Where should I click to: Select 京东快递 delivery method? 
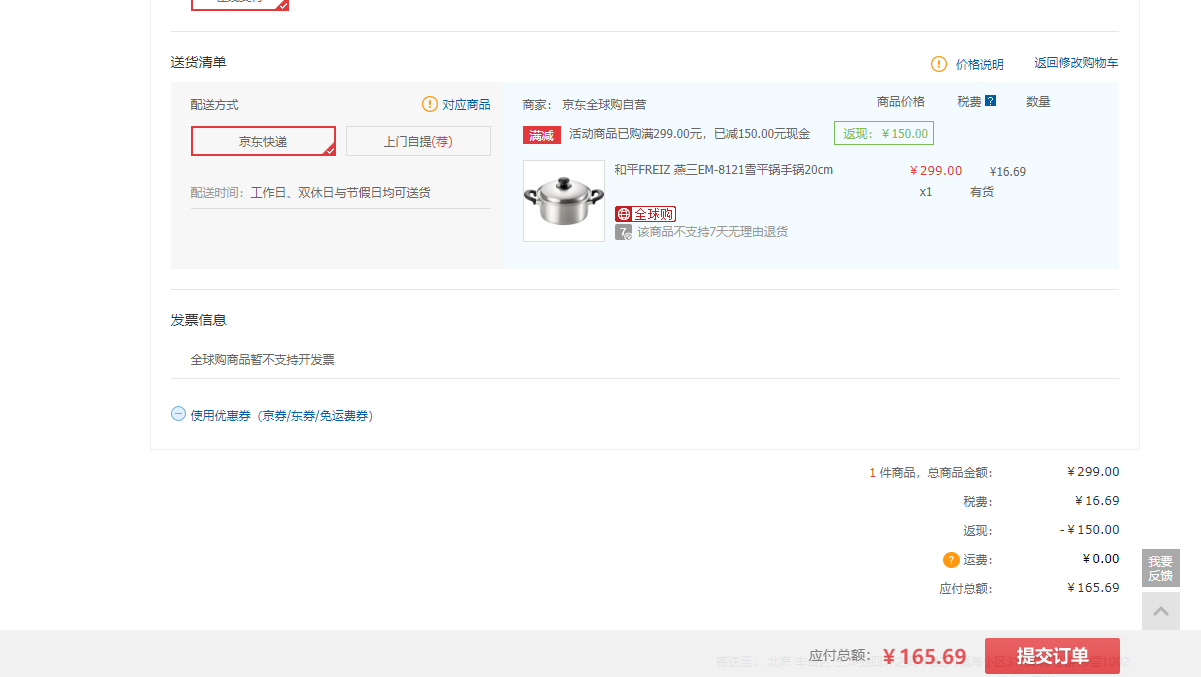[263, 141]
